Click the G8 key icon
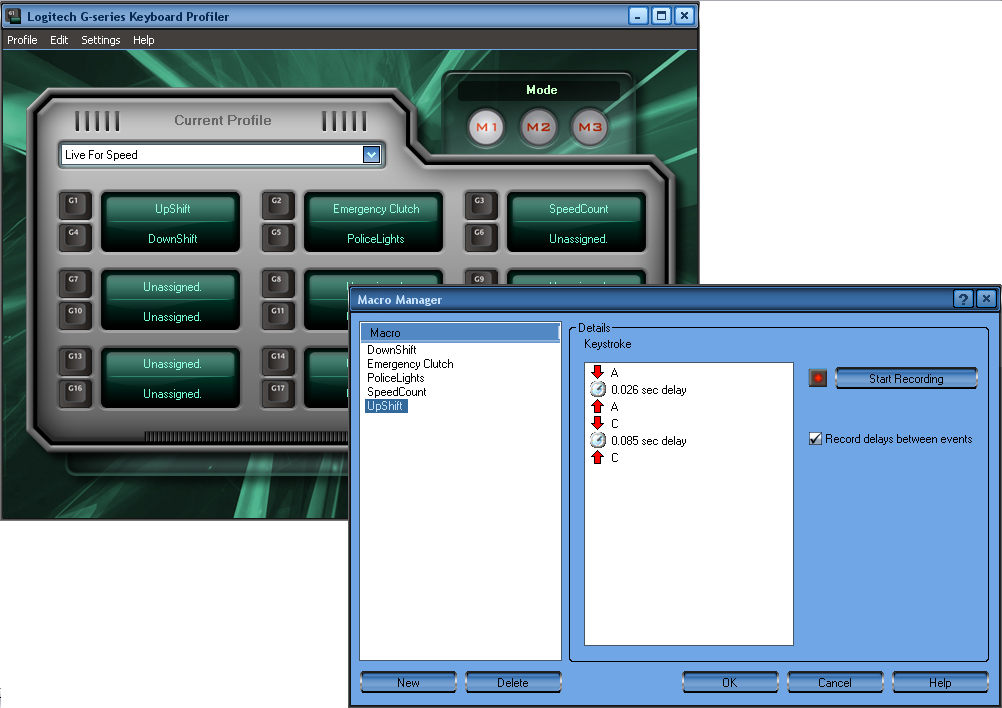Screen dimensions: 1002x708 (x=278, y=284)
